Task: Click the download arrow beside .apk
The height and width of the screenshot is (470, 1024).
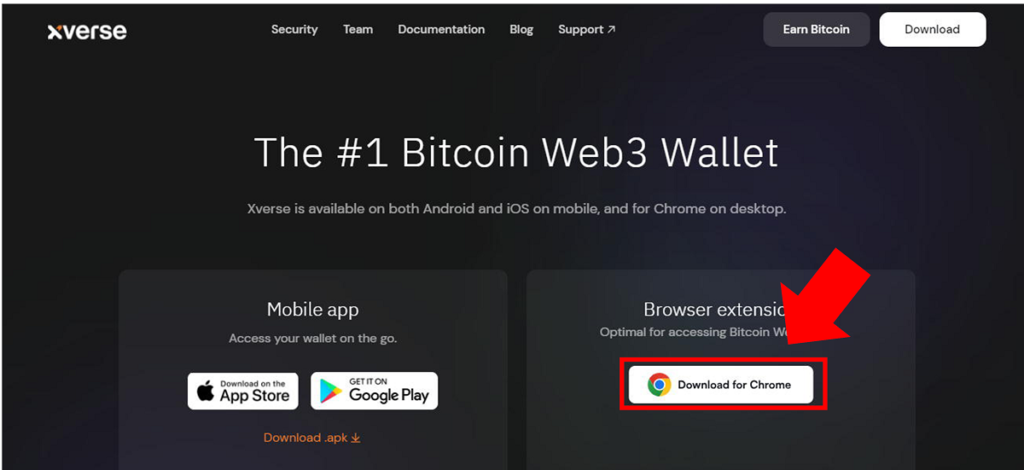Action: click(x=355, y=437)
